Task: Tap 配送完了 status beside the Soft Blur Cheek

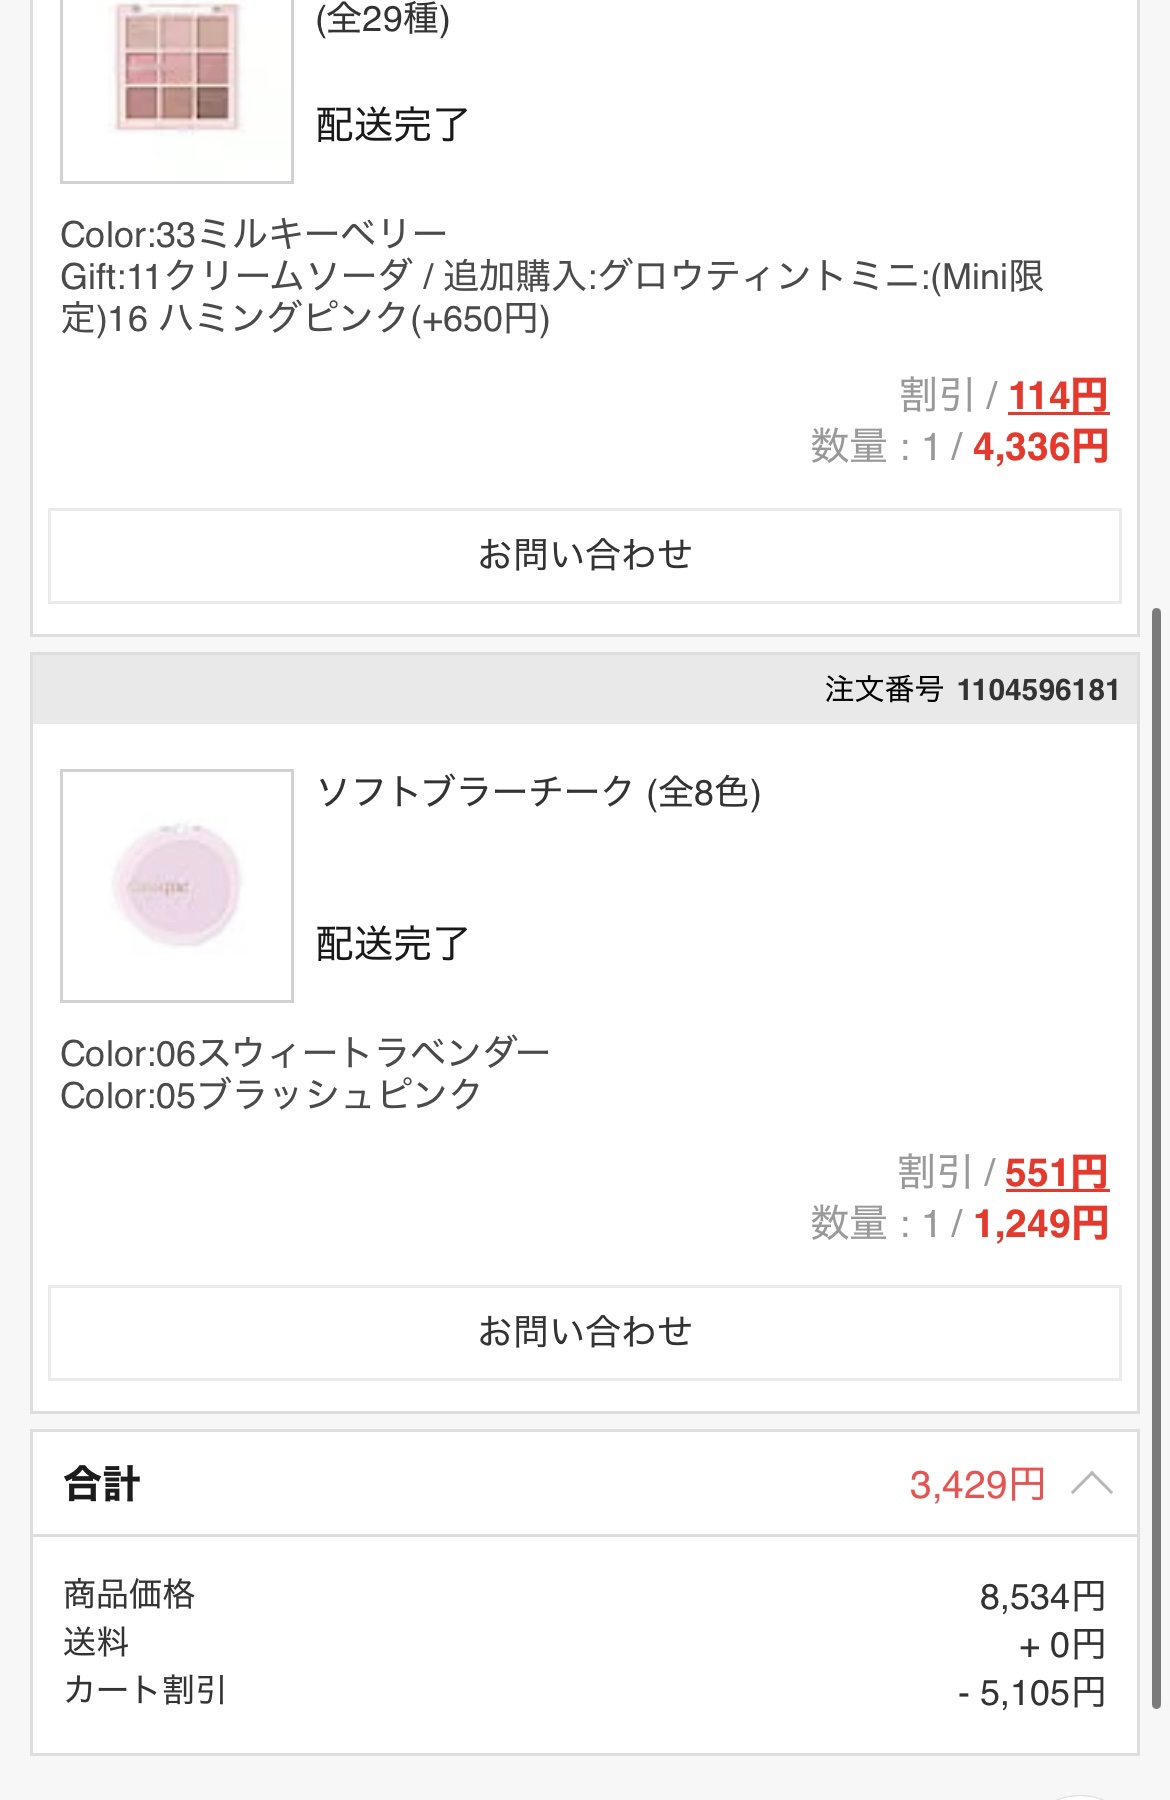Action: pos(392,944)
